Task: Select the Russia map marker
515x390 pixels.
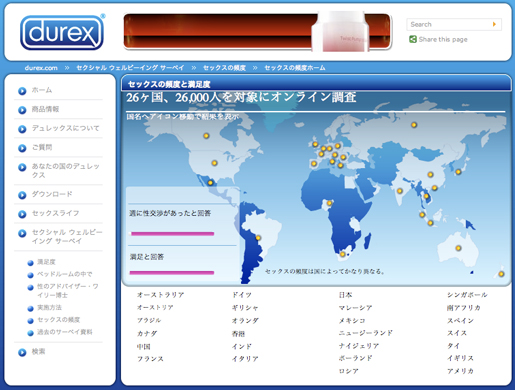Action: [414, 125]
